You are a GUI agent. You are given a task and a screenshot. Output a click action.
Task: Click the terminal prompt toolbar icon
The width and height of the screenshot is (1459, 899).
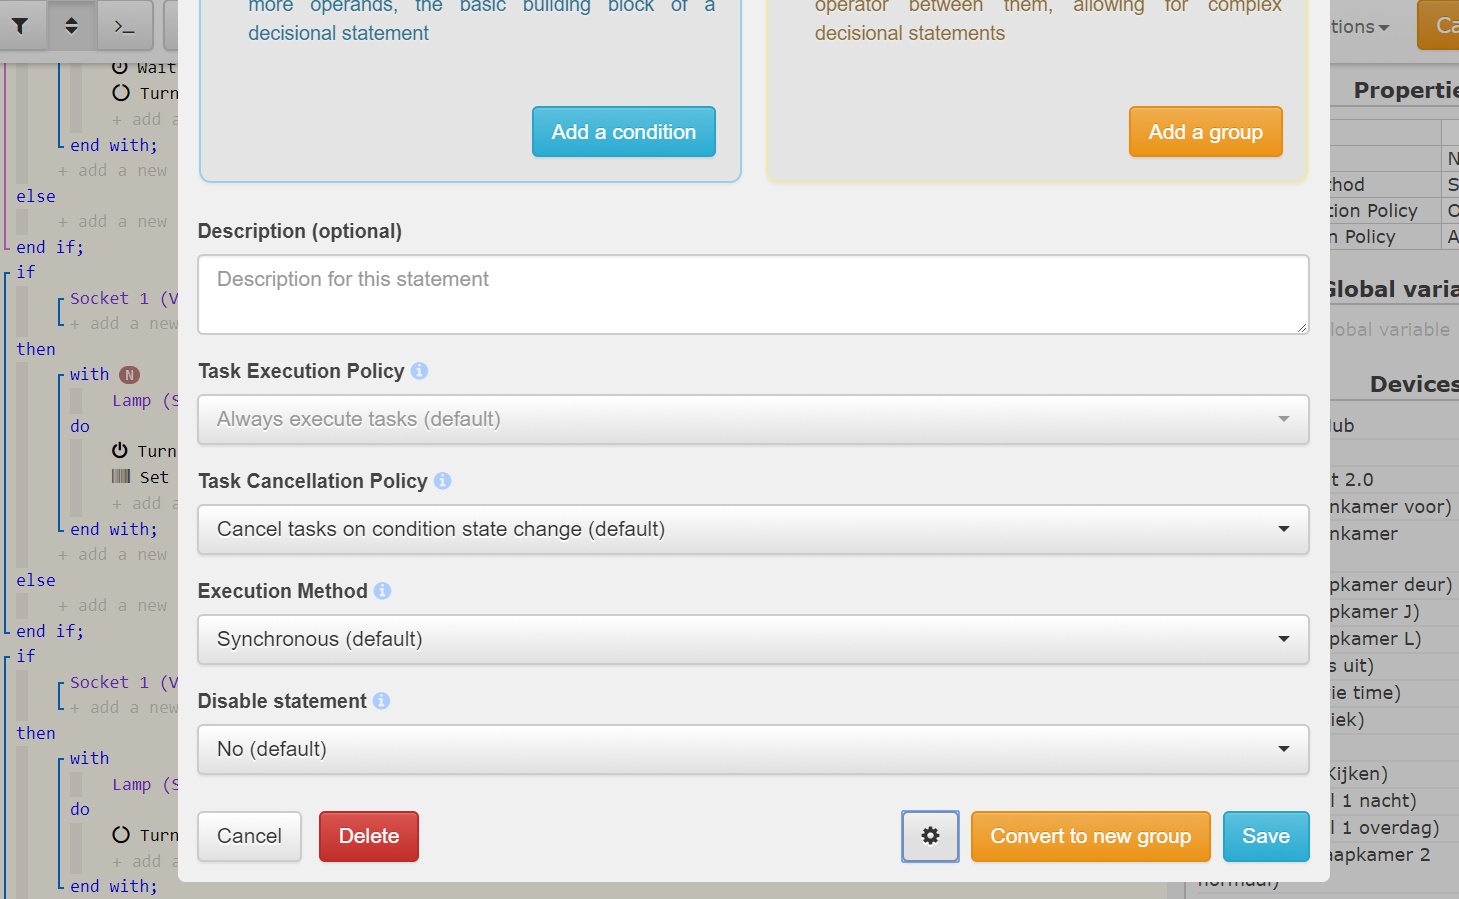pyautogui.click(x=124, y=26)
